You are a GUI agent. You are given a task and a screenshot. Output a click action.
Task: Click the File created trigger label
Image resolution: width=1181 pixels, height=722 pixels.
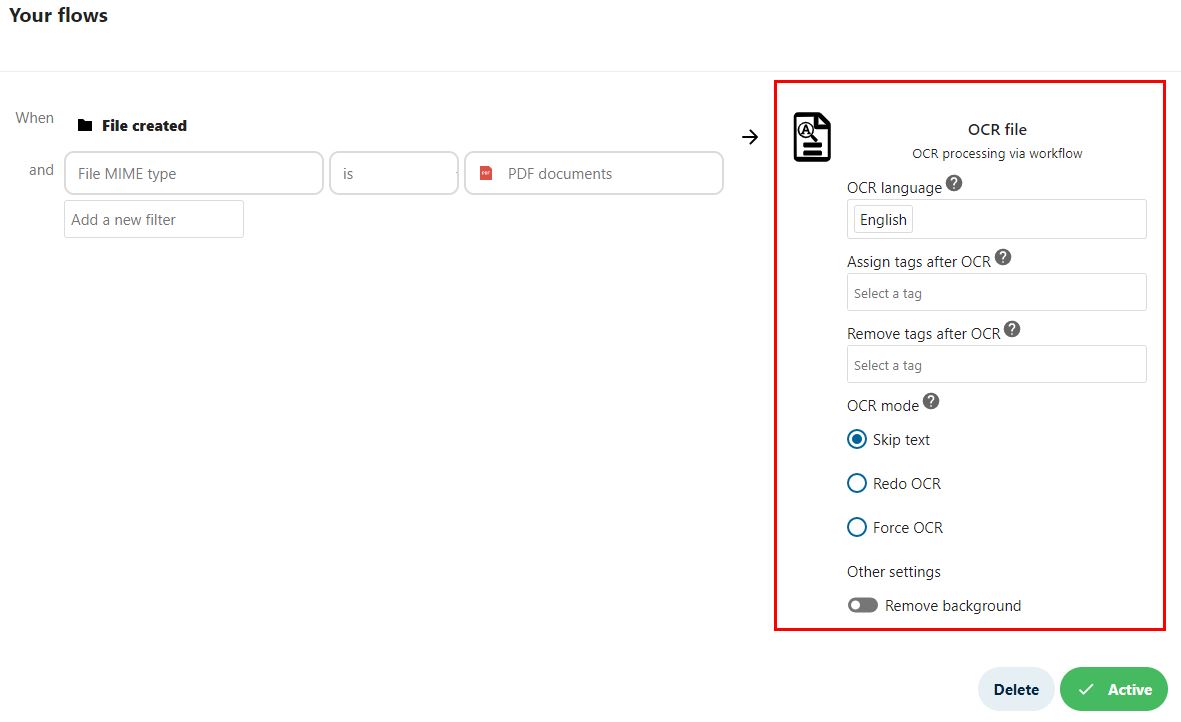145,126
